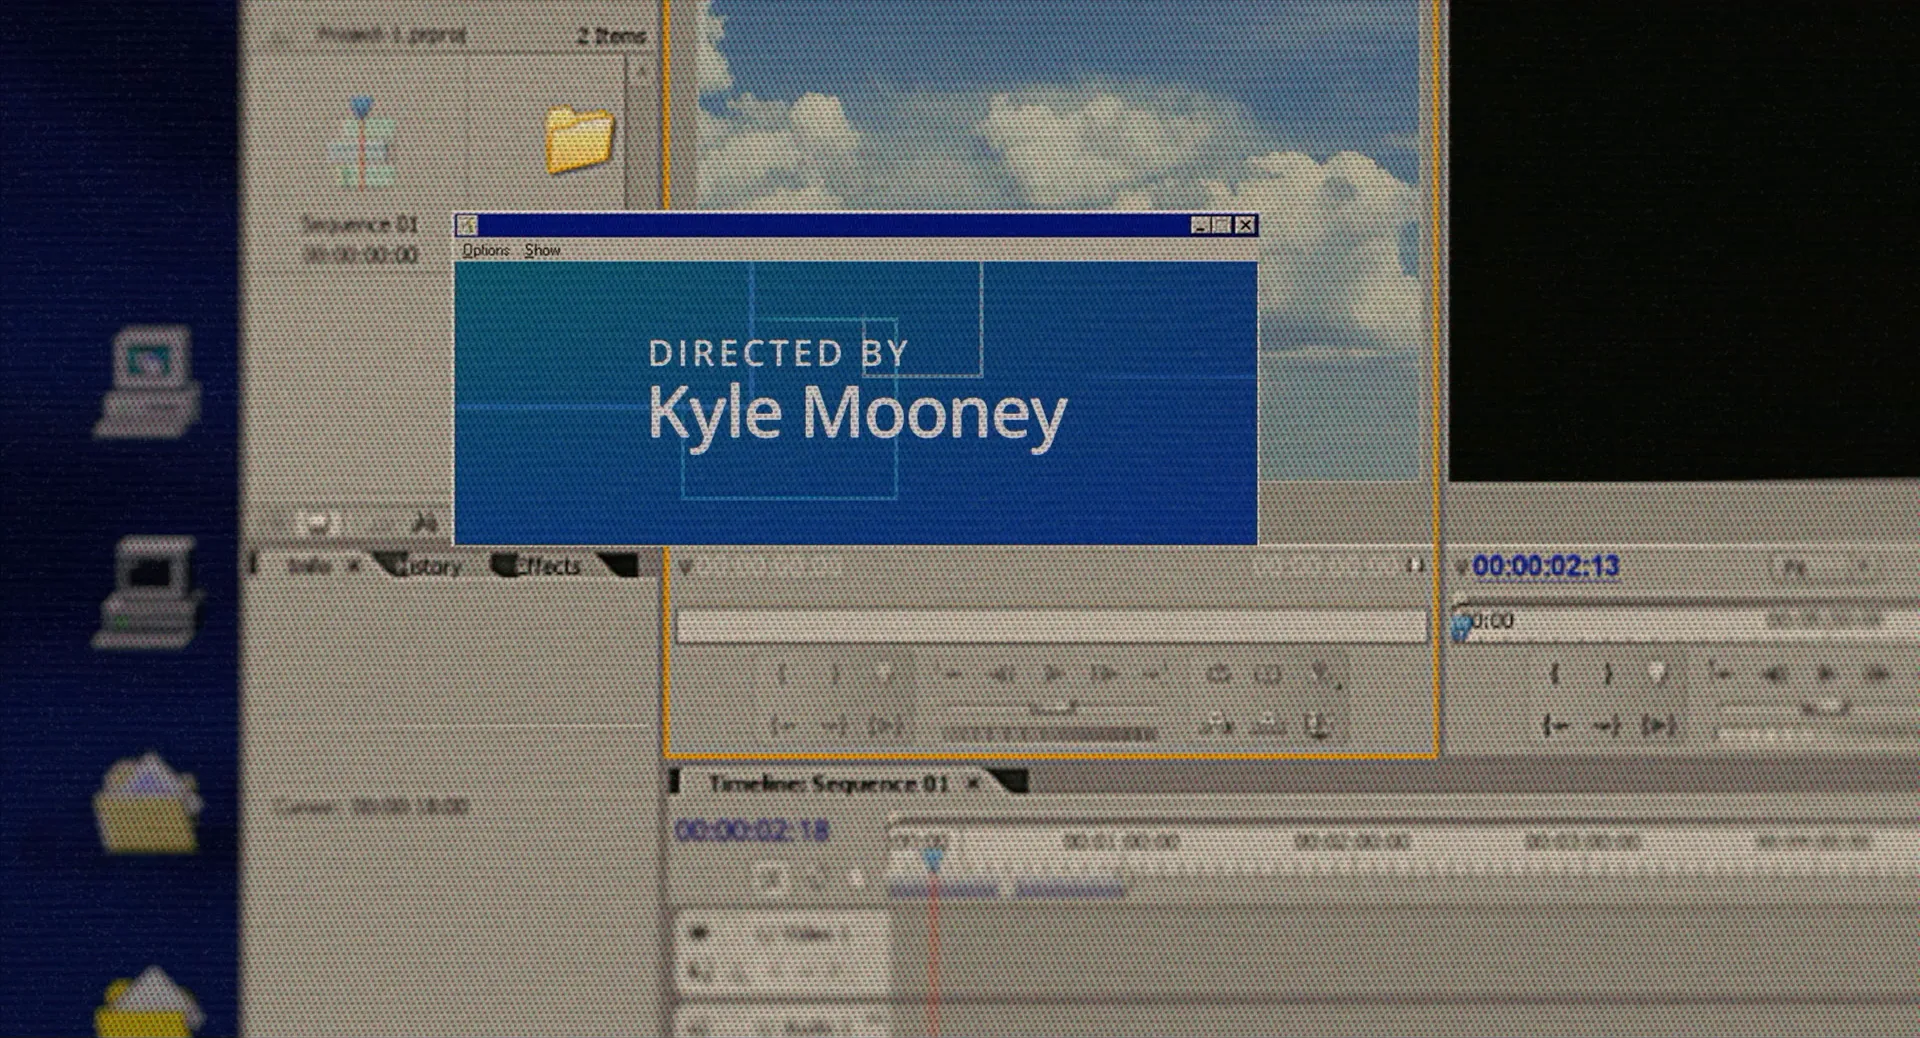Open the Options menu in the credits window
This screenshot has width=1920, height=1038.
click(486, 250)
